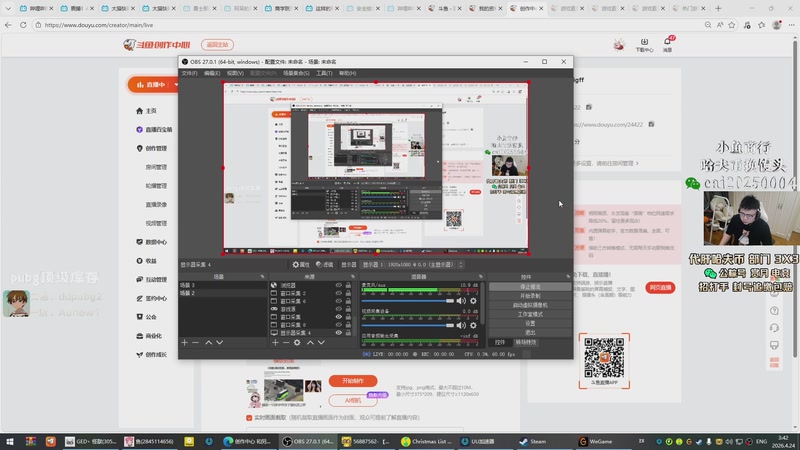Toggle visibility of 游戏源 source
The image size is (800, 450).
coord(338,309)
